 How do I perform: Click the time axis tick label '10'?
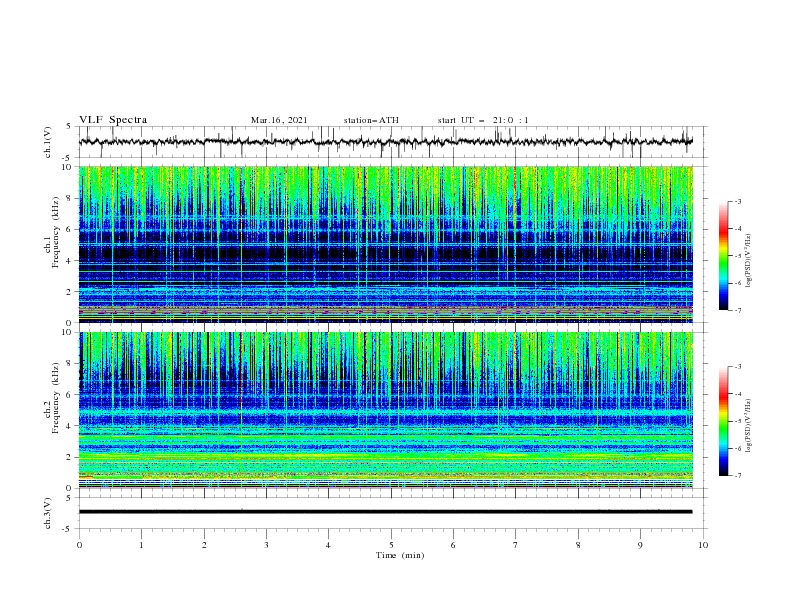point(703,545)
